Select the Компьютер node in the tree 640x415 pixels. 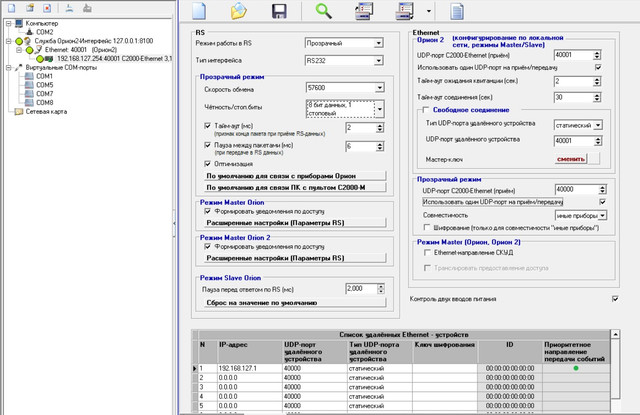pyautogui.click(x=42, y=23)
